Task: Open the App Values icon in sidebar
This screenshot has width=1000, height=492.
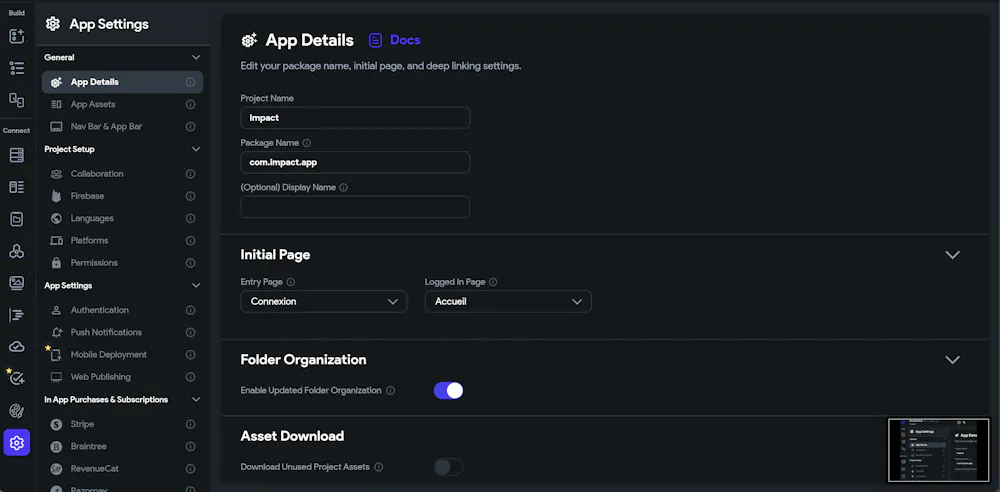Action: click(x=17, y=219)
